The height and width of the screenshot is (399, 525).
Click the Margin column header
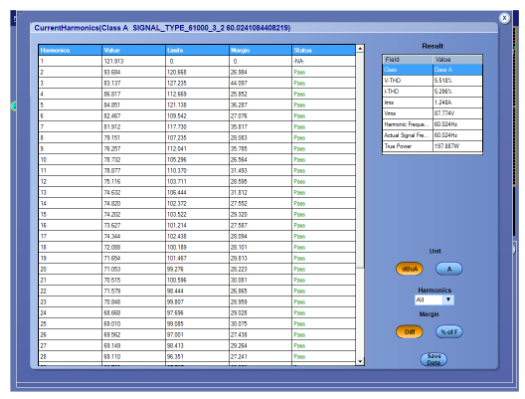260,50
